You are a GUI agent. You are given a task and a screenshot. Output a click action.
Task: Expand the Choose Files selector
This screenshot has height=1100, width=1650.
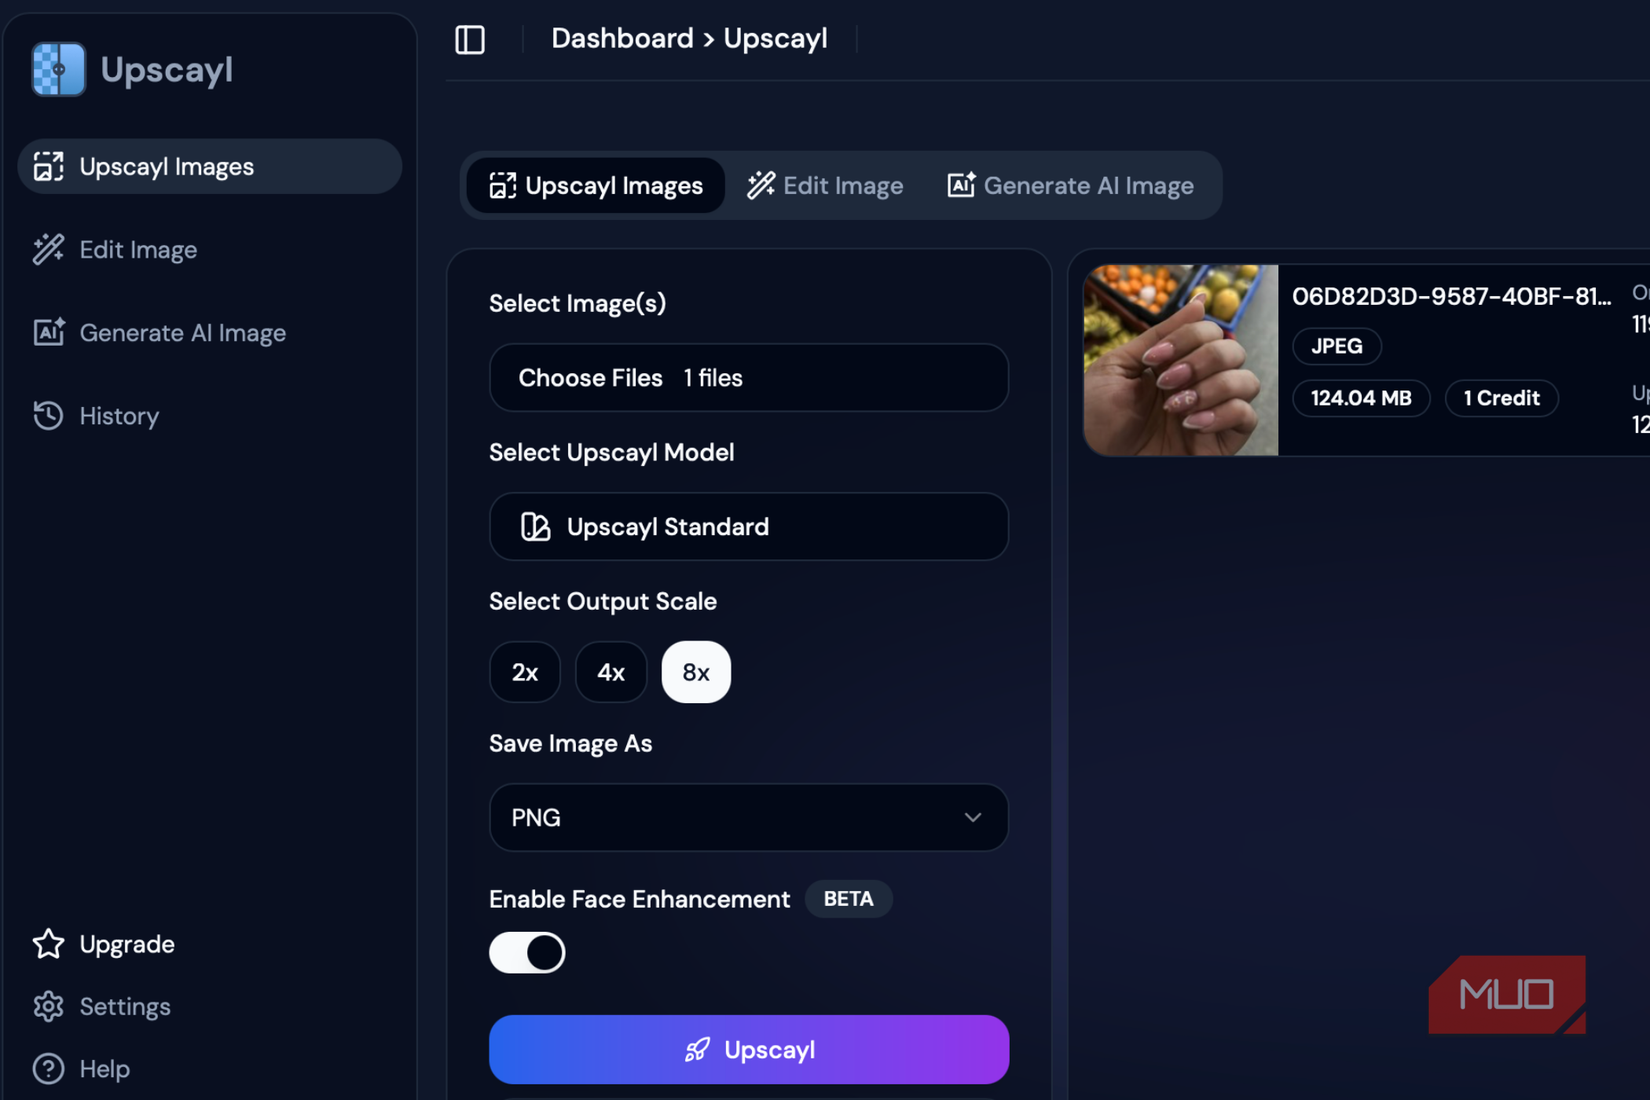point(748,378)
